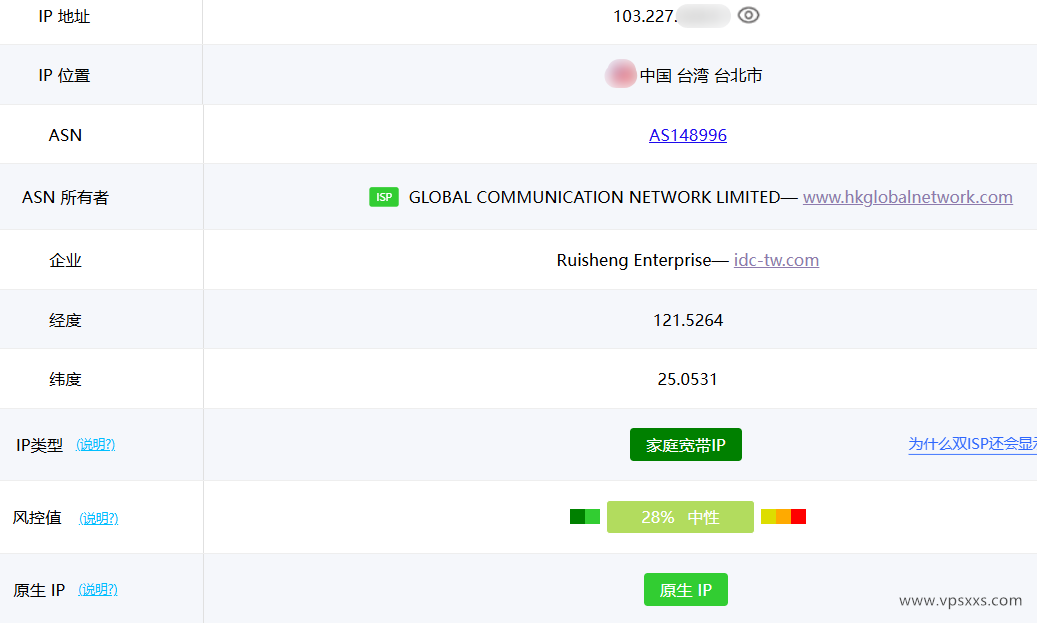Click the yellow risk swatch
This screenshot has height=623, width=1037.
768,516
